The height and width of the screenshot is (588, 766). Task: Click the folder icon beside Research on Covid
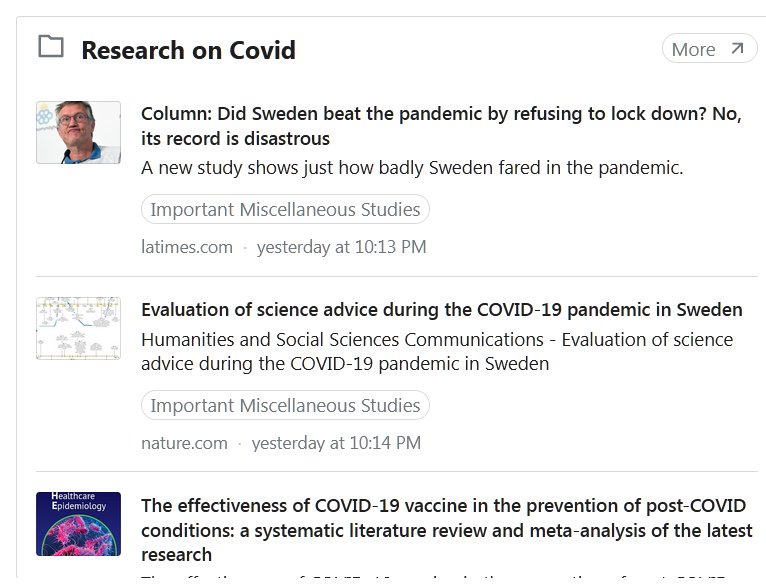50,47
